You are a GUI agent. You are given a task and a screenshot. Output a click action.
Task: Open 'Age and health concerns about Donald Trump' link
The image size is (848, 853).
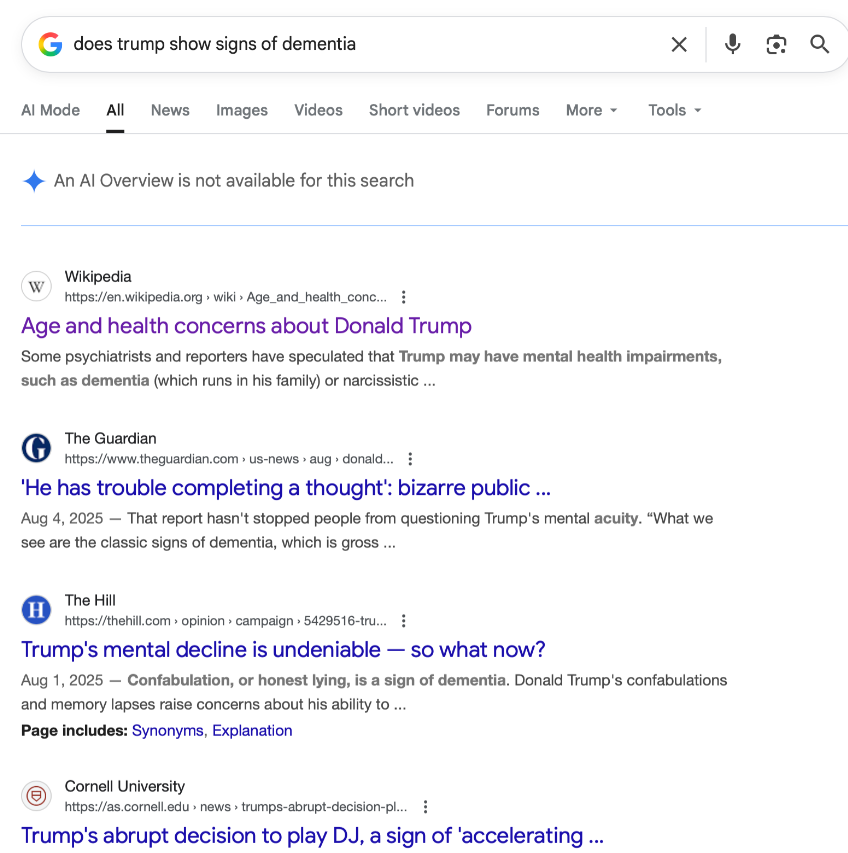246,326
